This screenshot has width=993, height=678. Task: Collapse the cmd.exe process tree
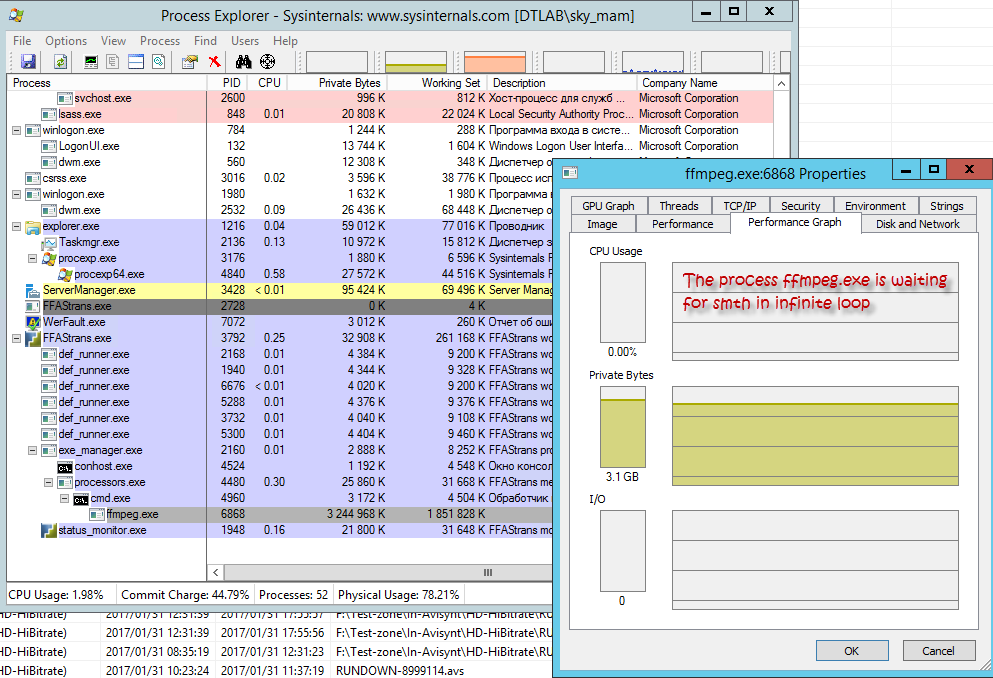pyautogui.click(x=64, y=499)
